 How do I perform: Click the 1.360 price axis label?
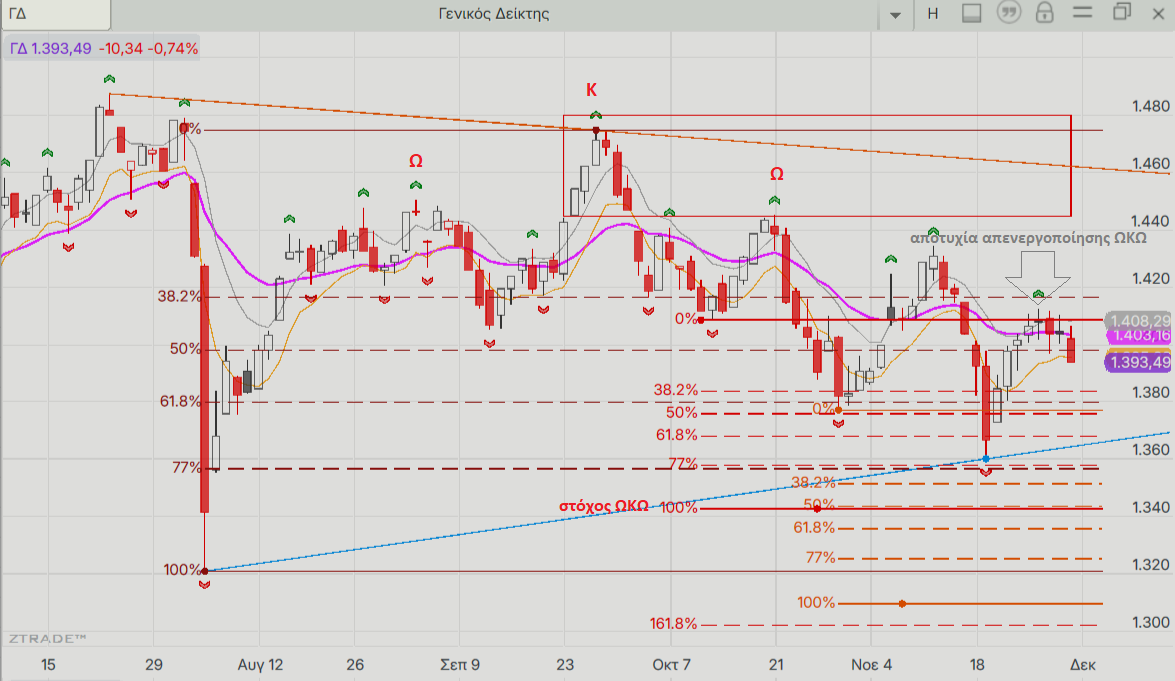pyautogui.click(x=1150, y=450)
